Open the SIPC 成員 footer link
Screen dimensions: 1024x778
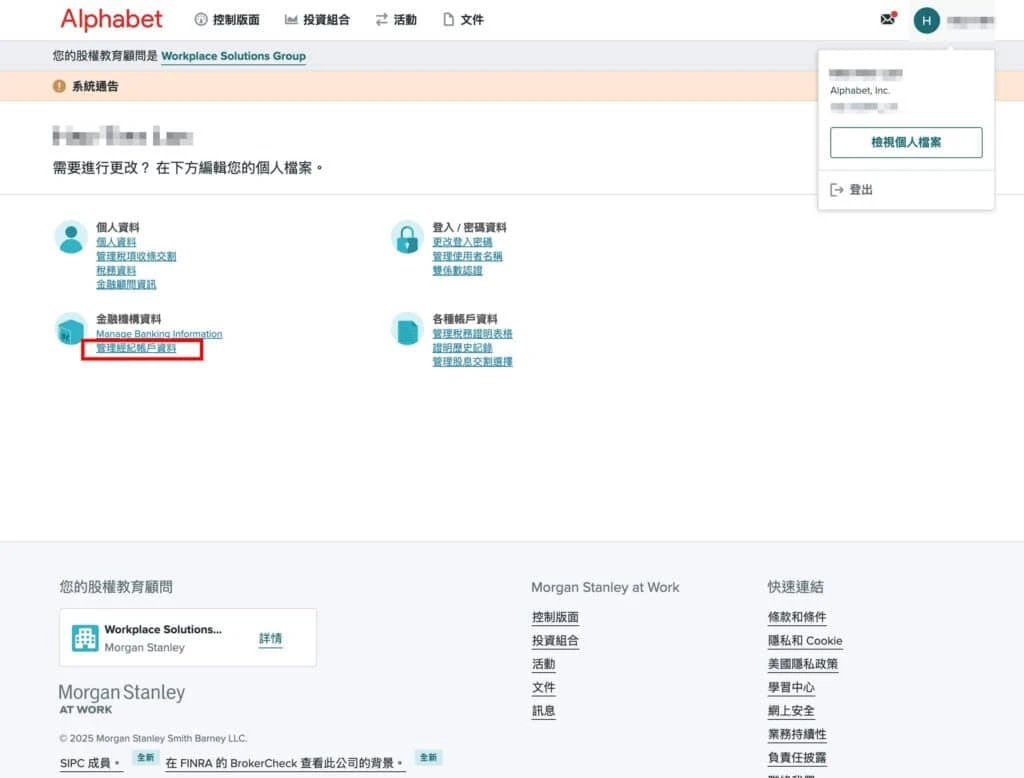(x=89, y=763)
